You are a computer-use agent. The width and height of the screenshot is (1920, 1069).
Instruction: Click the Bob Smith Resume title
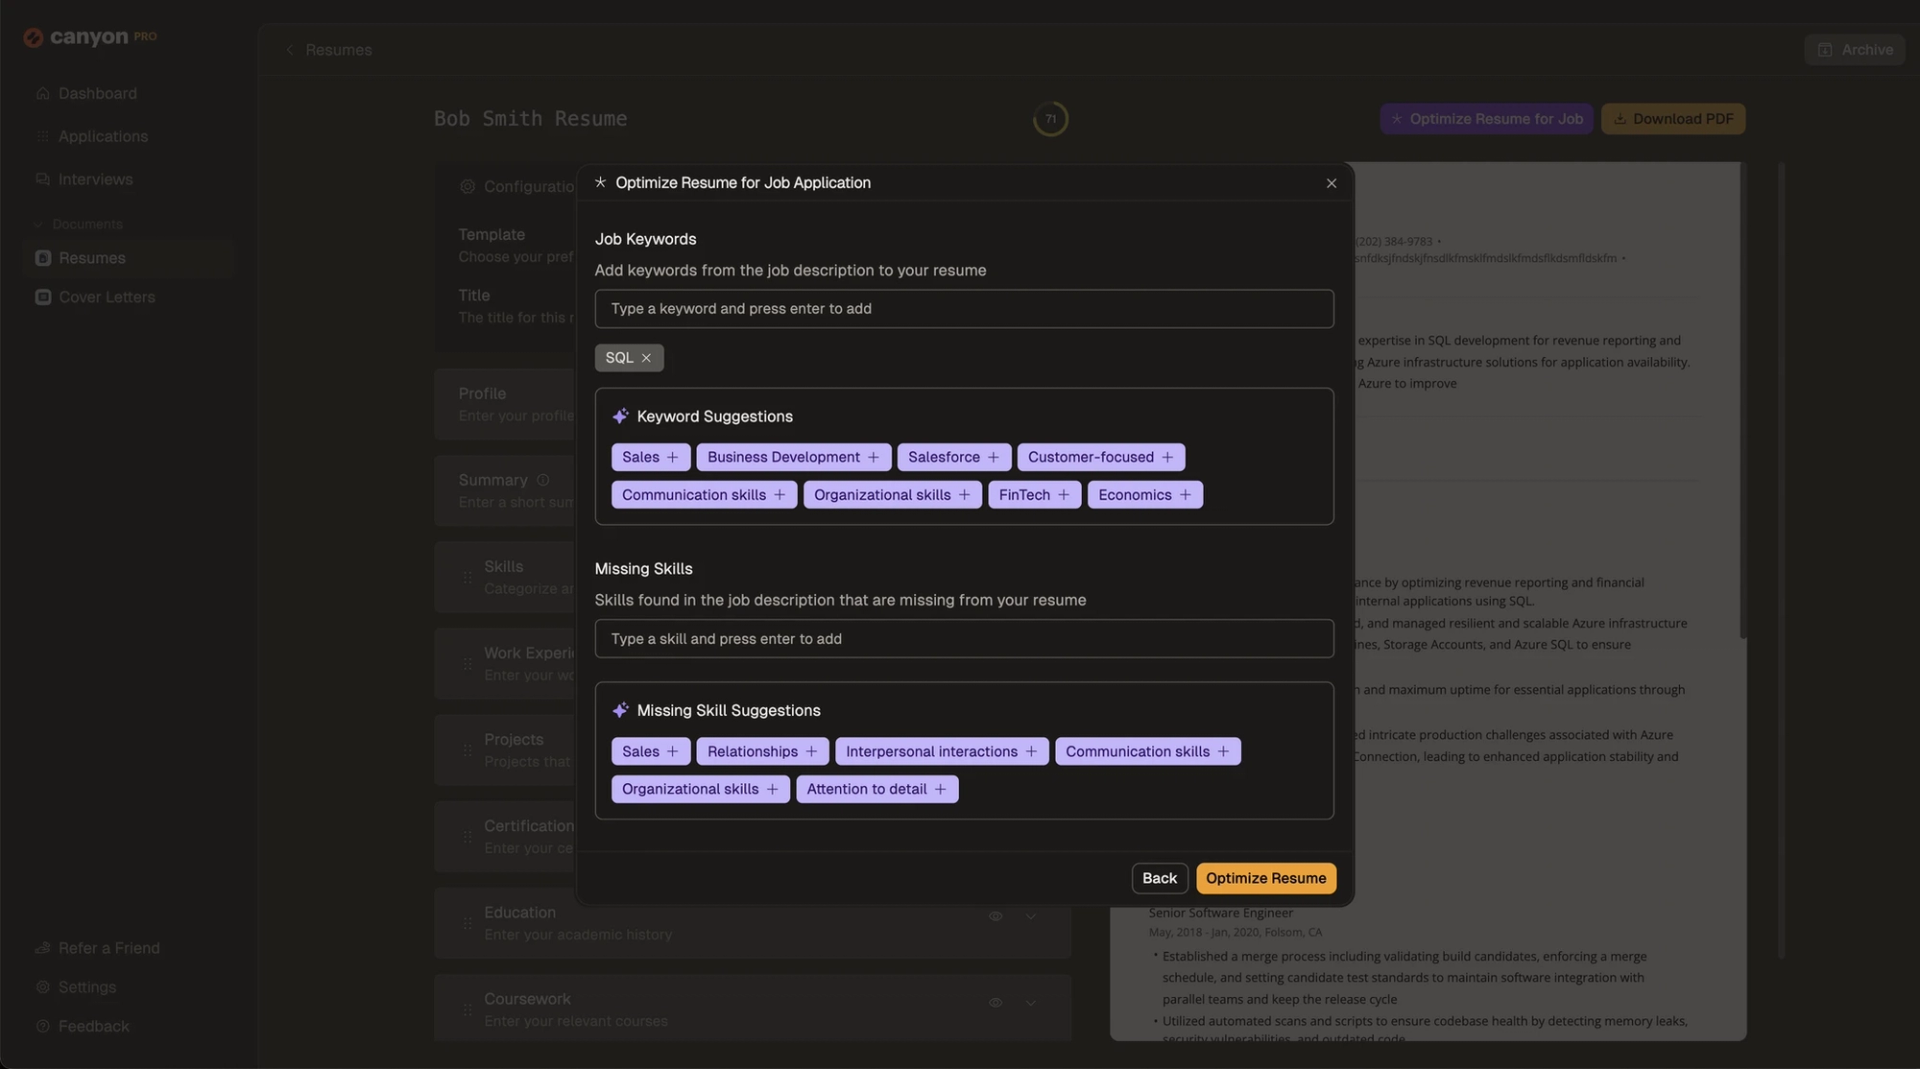tap(530, 119)
